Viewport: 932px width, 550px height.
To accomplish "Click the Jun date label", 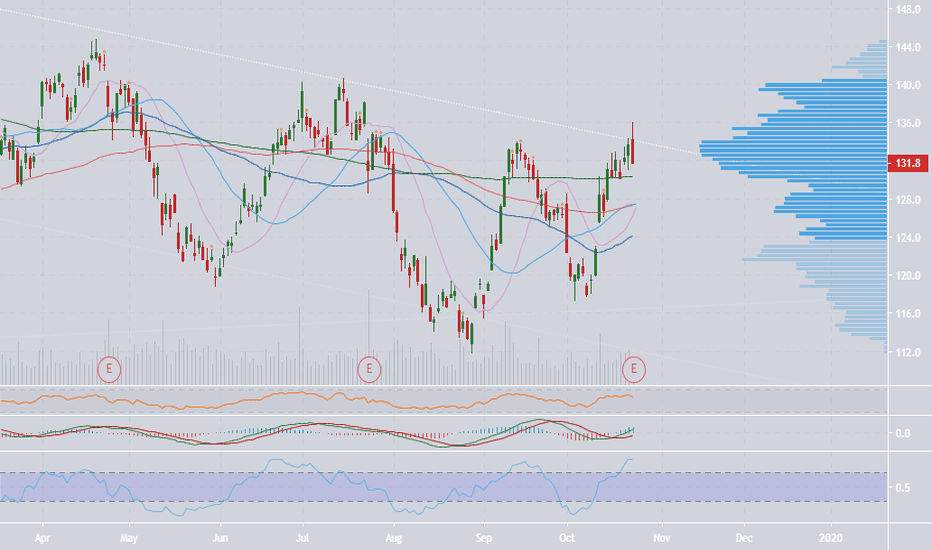I will pyautogui.click(x=220, y=538).
